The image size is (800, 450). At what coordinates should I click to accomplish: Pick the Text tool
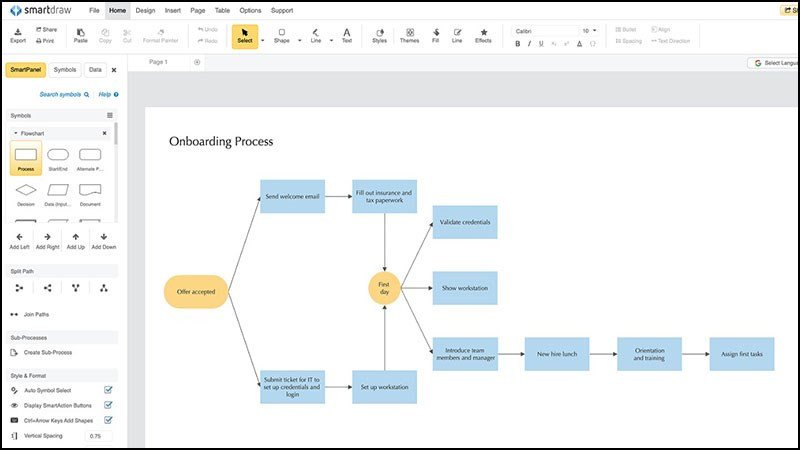coord(347,35)
